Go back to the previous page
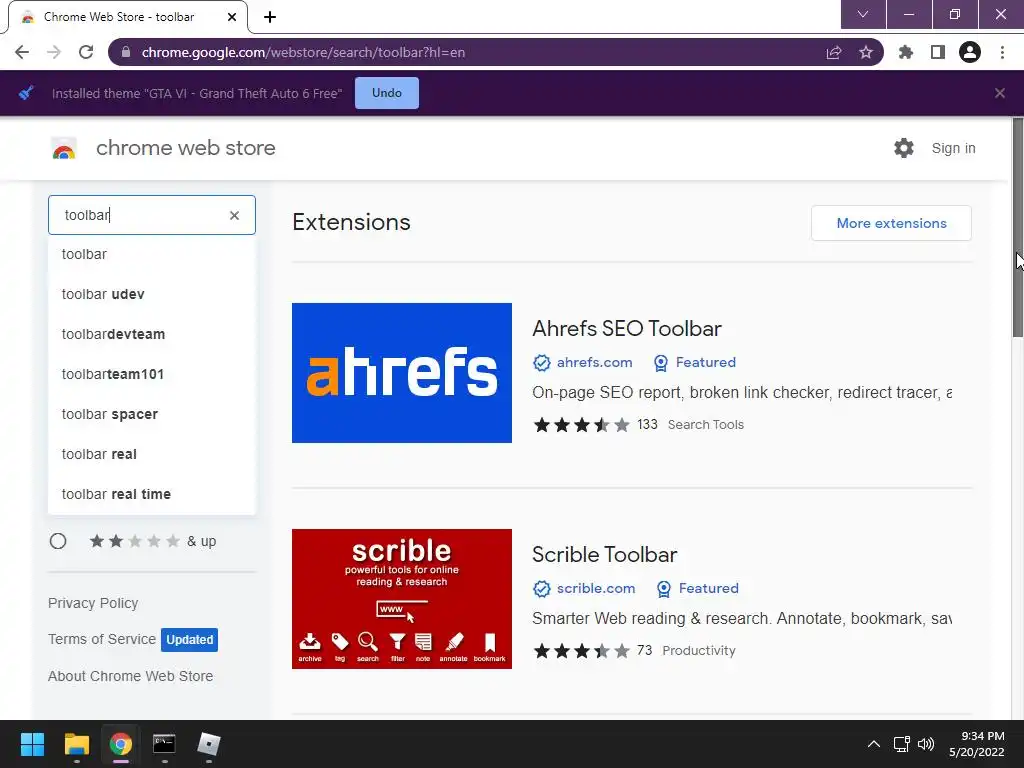This screenshot has width=1024, height=768. click(x=22, y=52)
